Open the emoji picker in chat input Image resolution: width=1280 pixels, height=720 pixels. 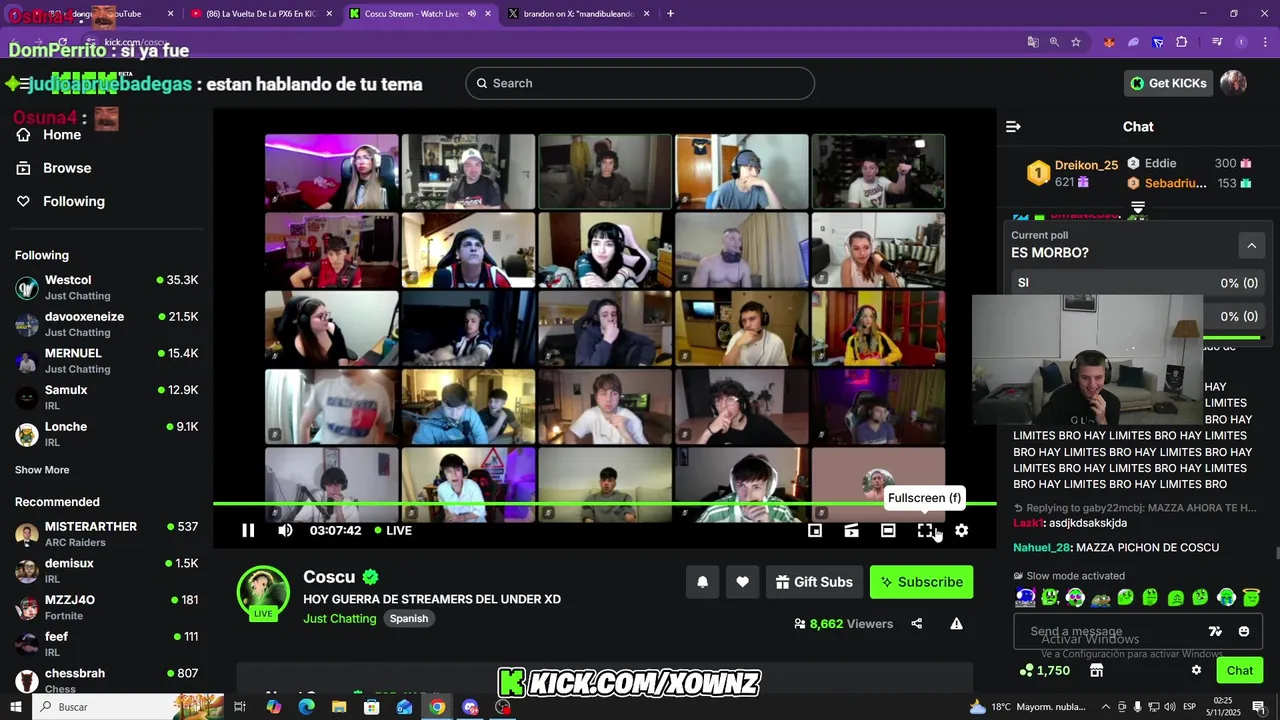point(1244,631)
